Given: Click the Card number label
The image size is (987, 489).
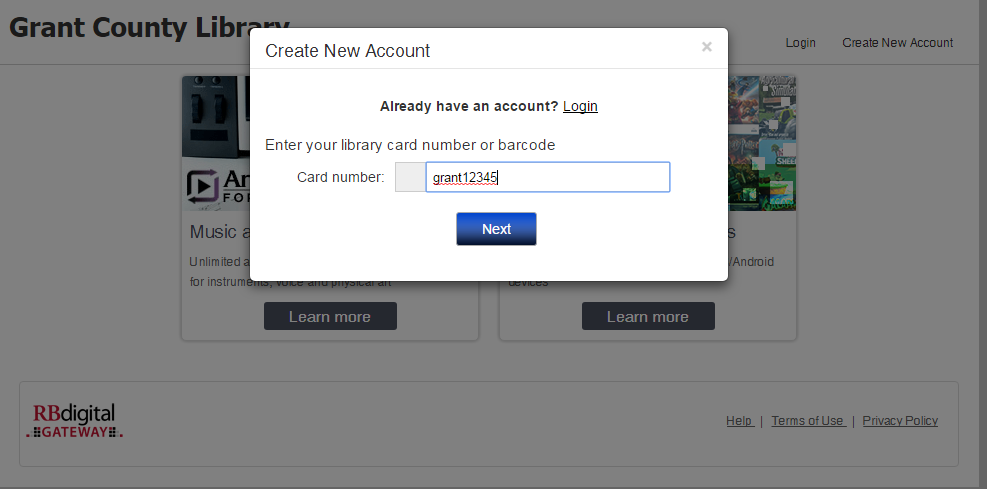Looking at the screenshot, I should point(341,177).
